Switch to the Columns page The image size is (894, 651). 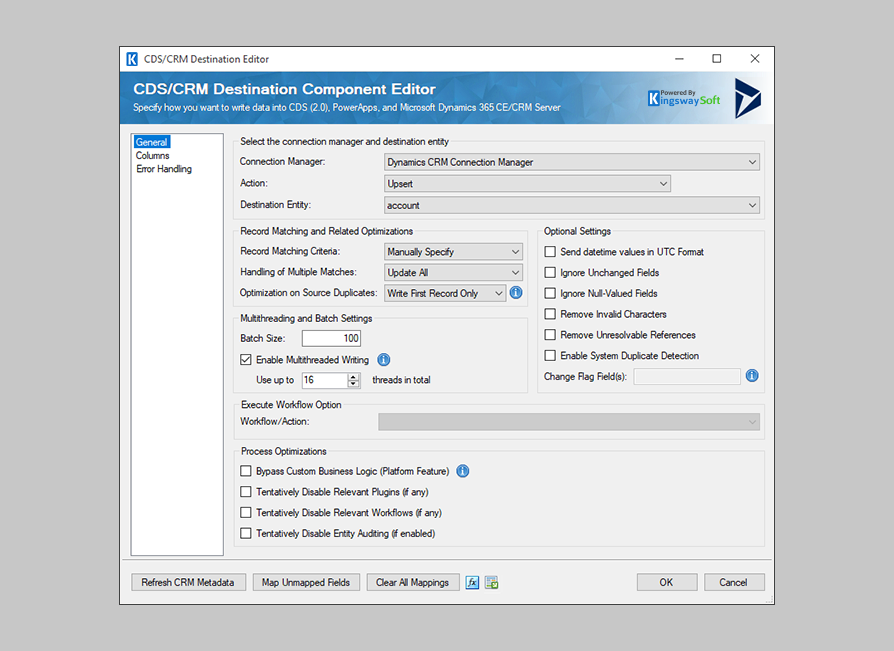(154, 155)
